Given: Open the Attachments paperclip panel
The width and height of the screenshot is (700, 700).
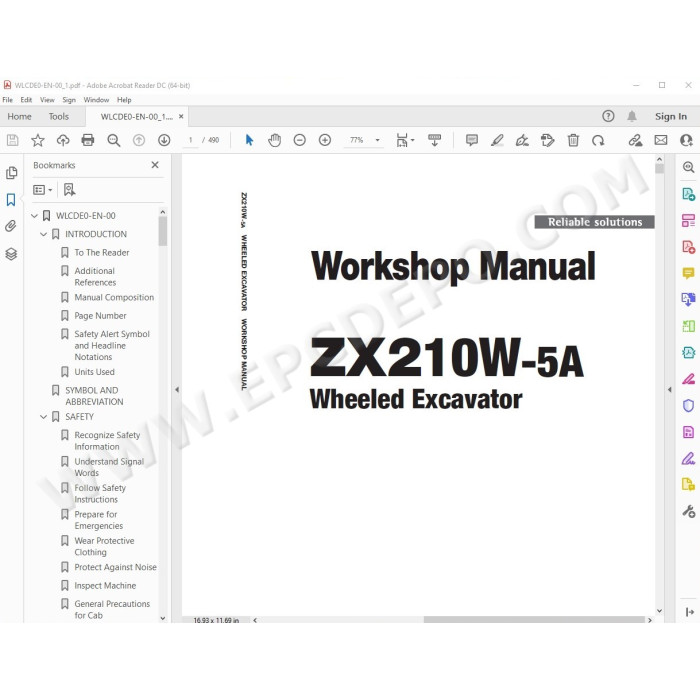Looking at the screenshot, I should coord(11,226).
